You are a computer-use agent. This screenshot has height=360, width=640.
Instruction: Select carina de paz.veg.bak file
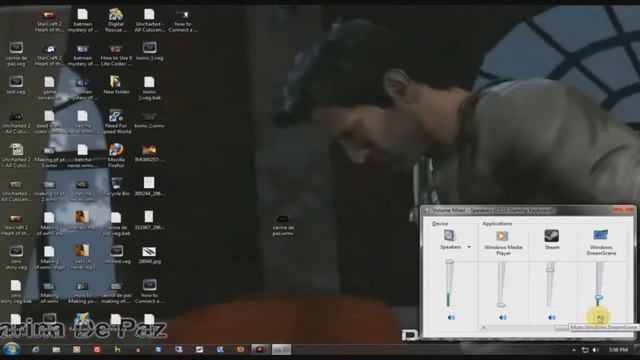click(x=116, y=223)
